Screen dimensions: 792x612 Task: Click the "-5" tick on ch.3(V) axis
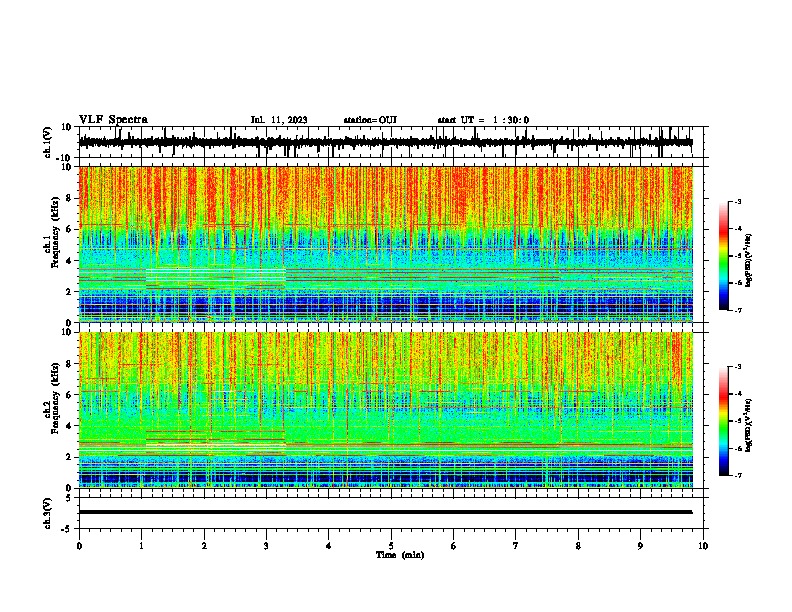click(x=68, y=528)
